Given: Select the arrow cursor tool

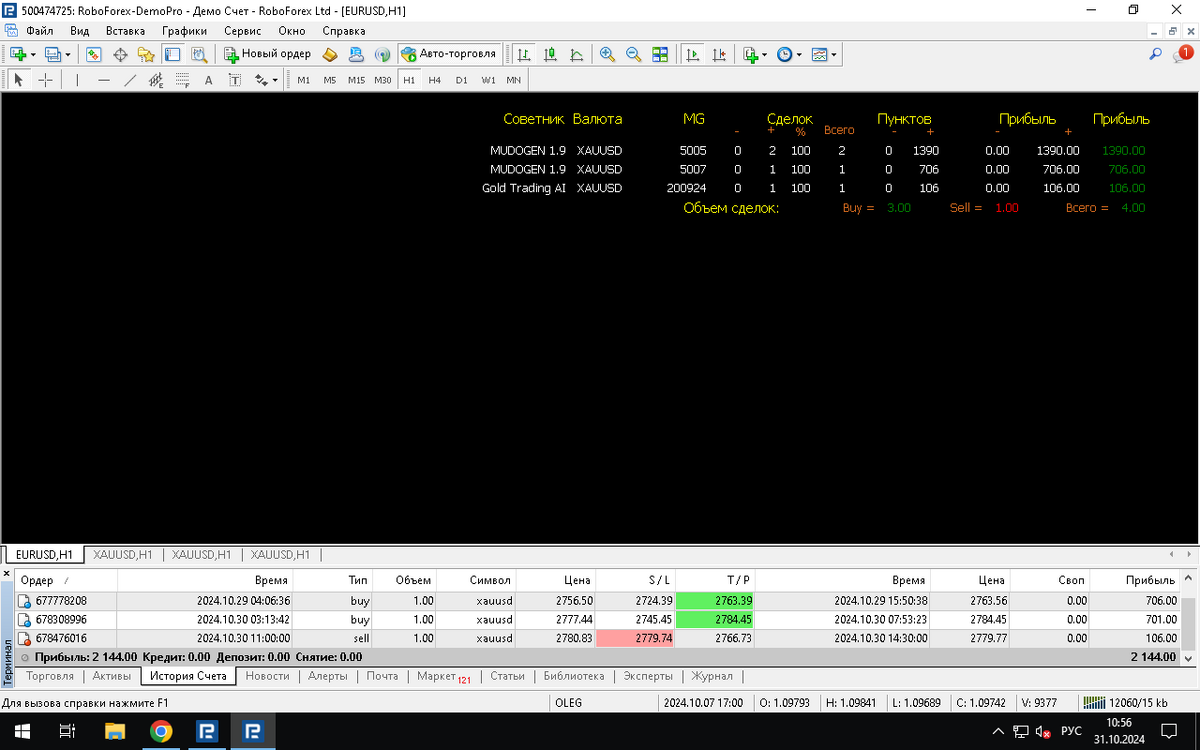Looking at the screenshot, I should coord(18,80).
